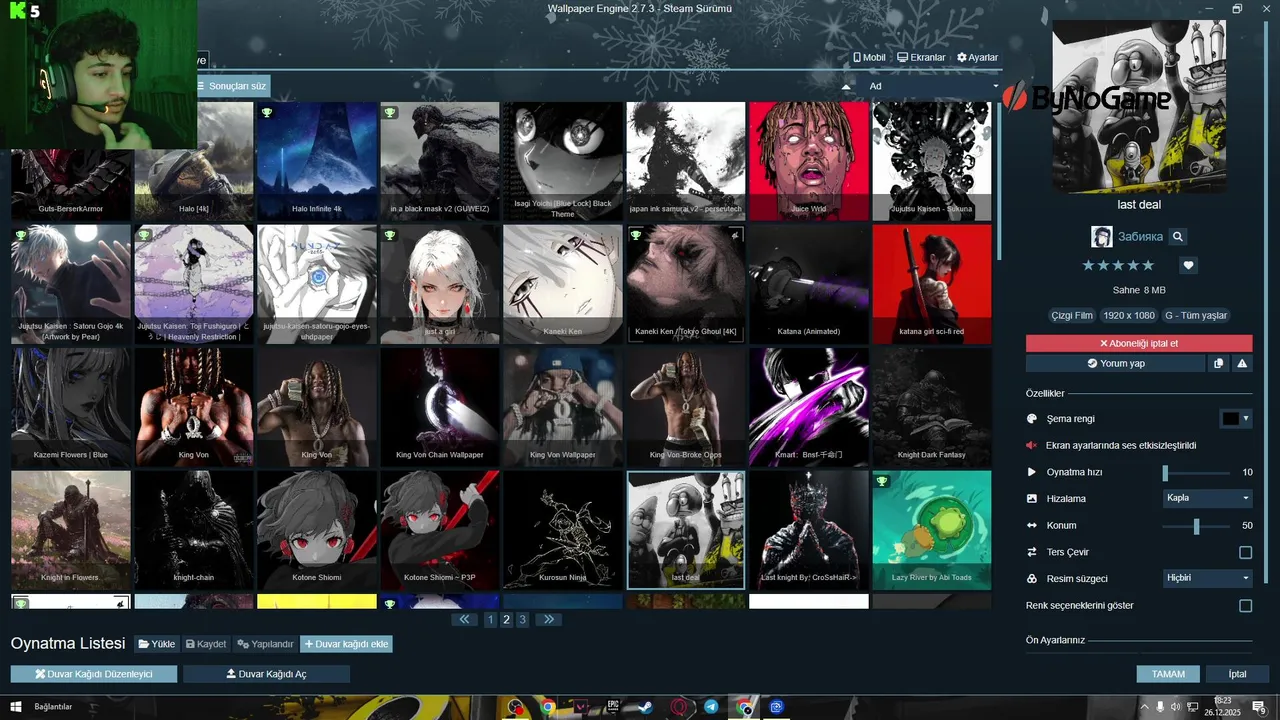Toggle the Ters Çevir checkbox
1280x720 pixels.
[1245, 552]
